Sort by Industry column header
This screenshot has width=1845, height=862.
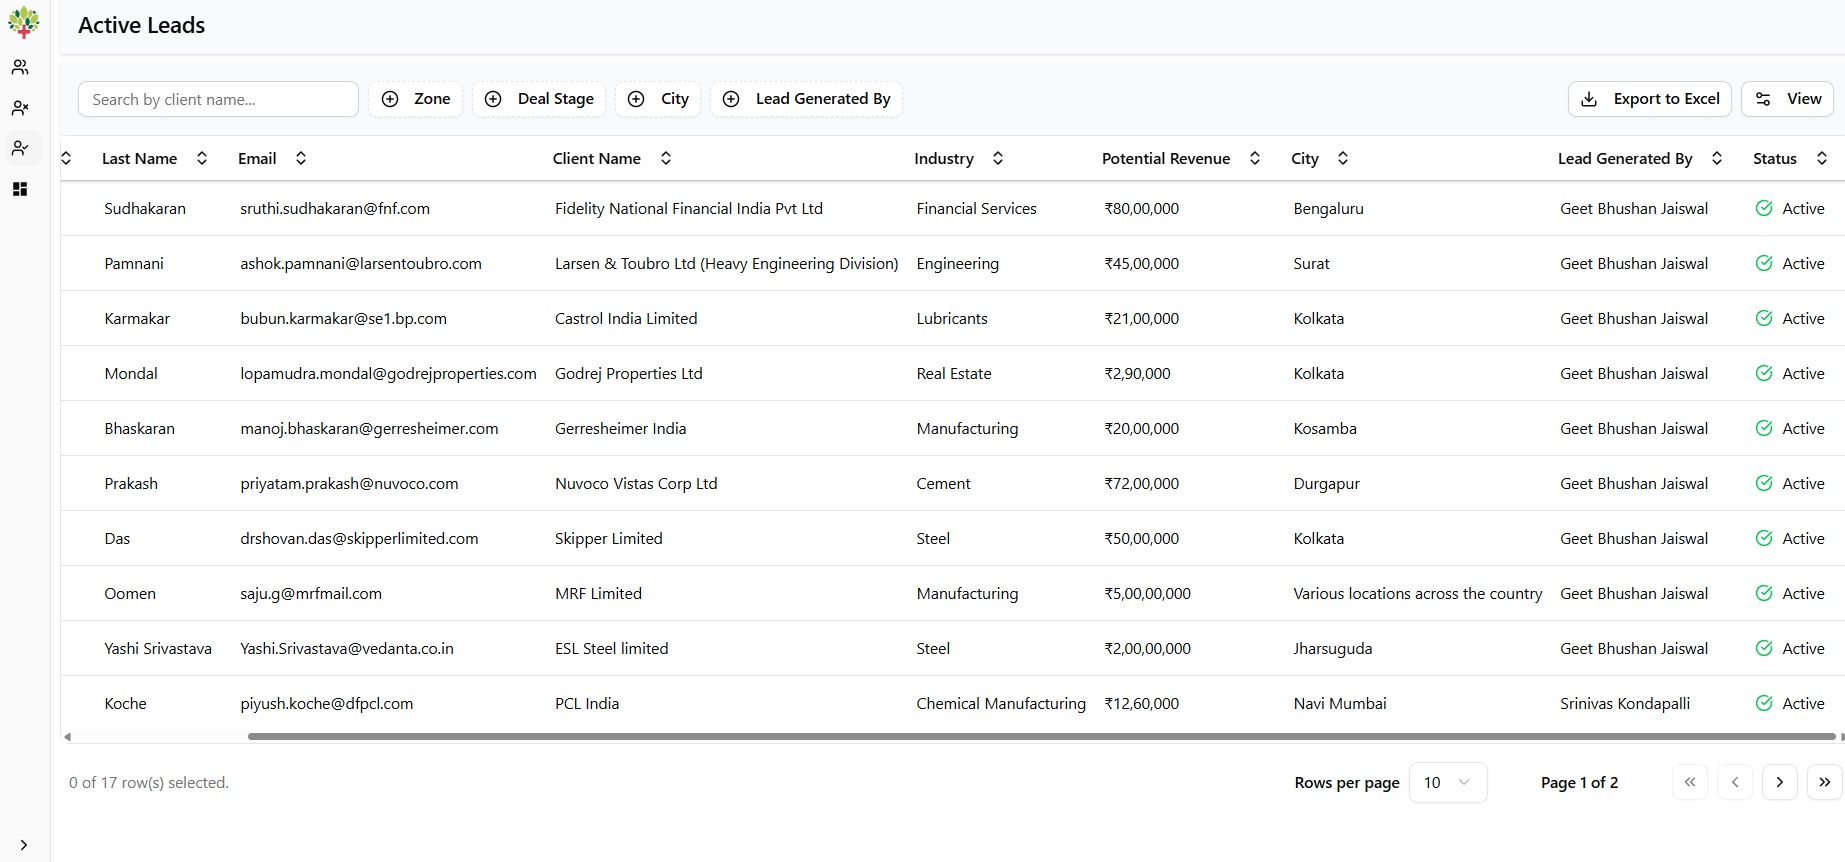(x=958, y=158)
